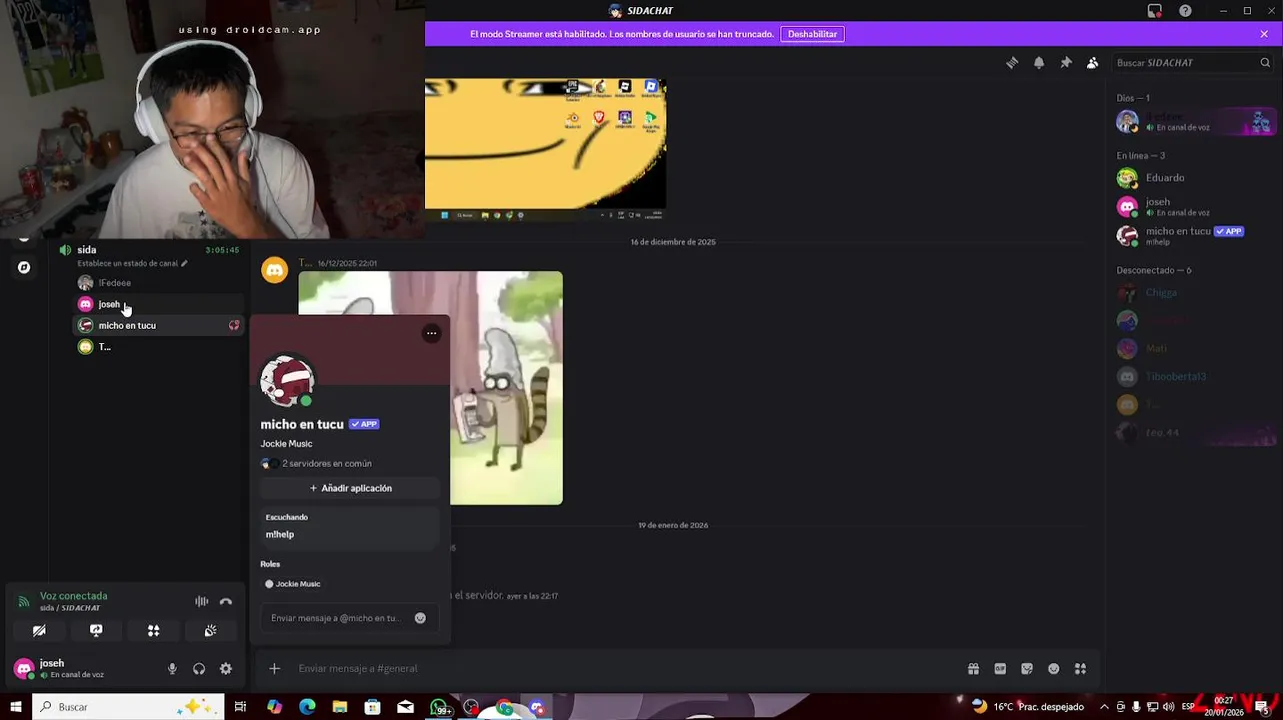Screen dimensions: 1283x720
Task: Select user T... in the voice channel
Action: point(160,347)
